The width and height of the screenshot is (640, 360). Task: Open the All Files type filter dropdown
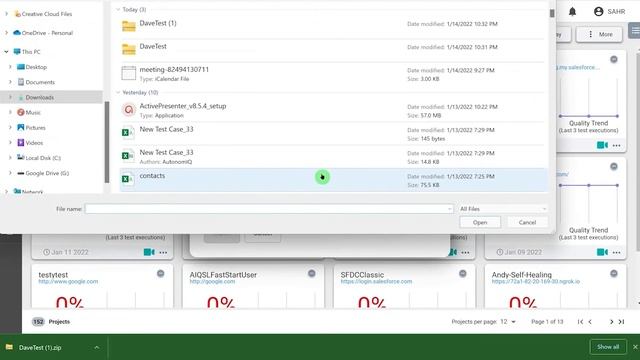coord(503,209)
